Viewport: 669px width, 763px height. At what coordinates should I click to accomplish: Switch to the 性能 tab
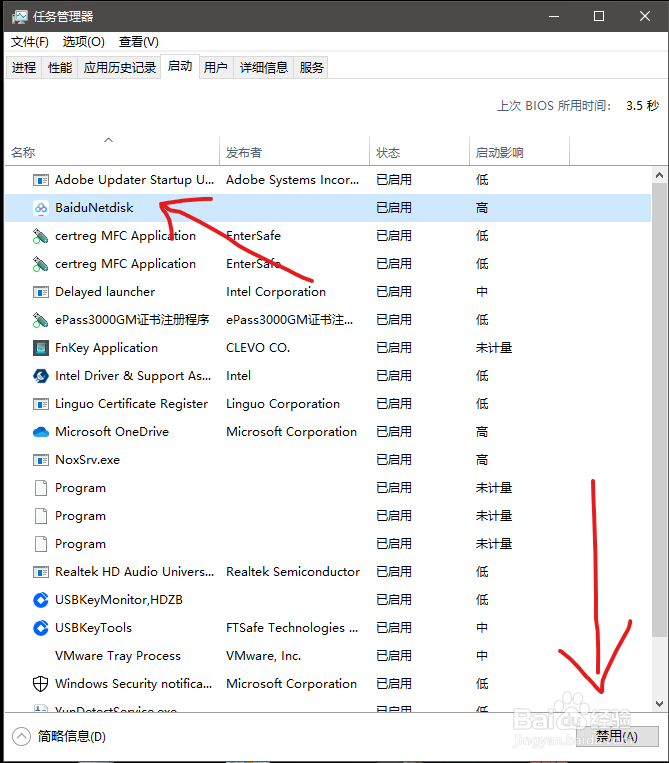(60, 67)
